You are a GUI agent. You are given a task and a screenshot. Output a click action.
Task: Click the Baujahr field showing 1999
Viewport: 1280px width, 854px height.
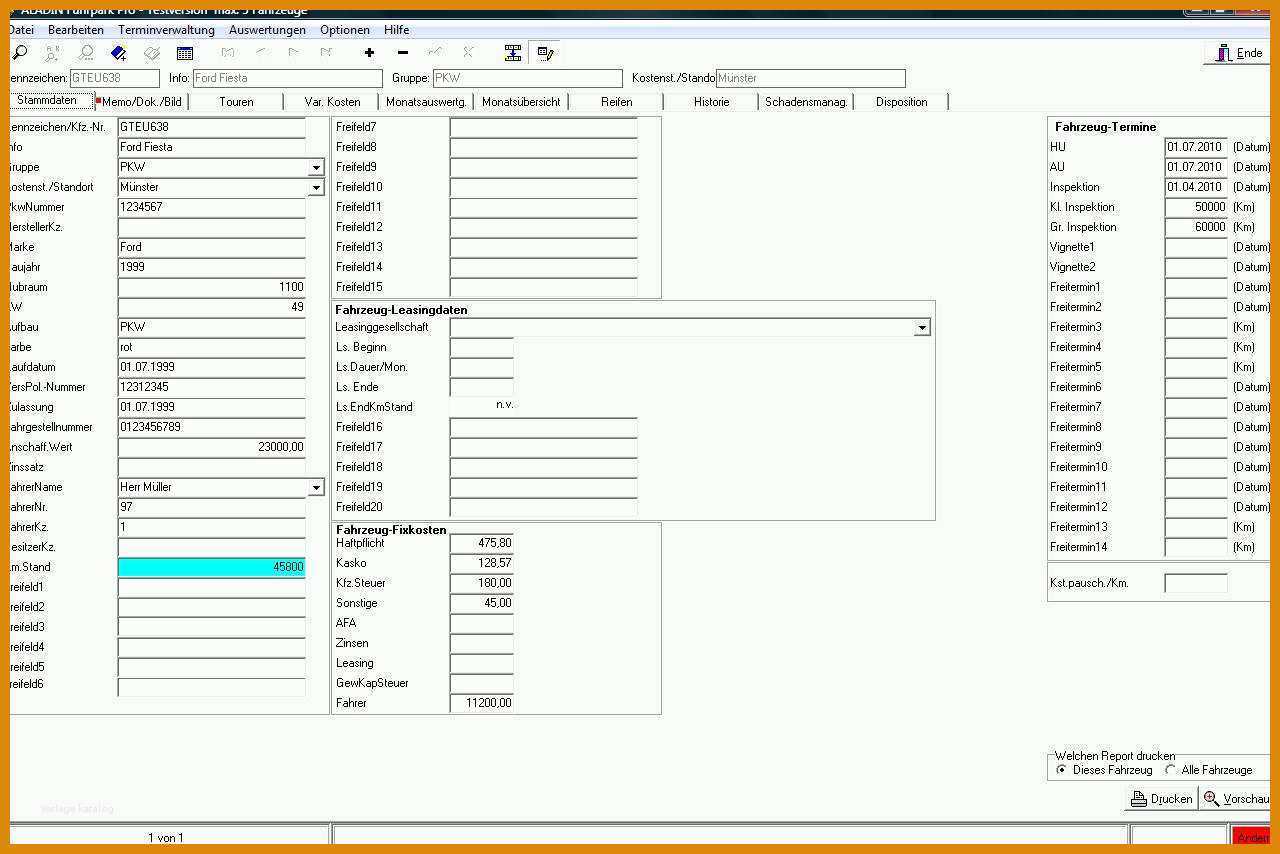click(x=212, y=267)
